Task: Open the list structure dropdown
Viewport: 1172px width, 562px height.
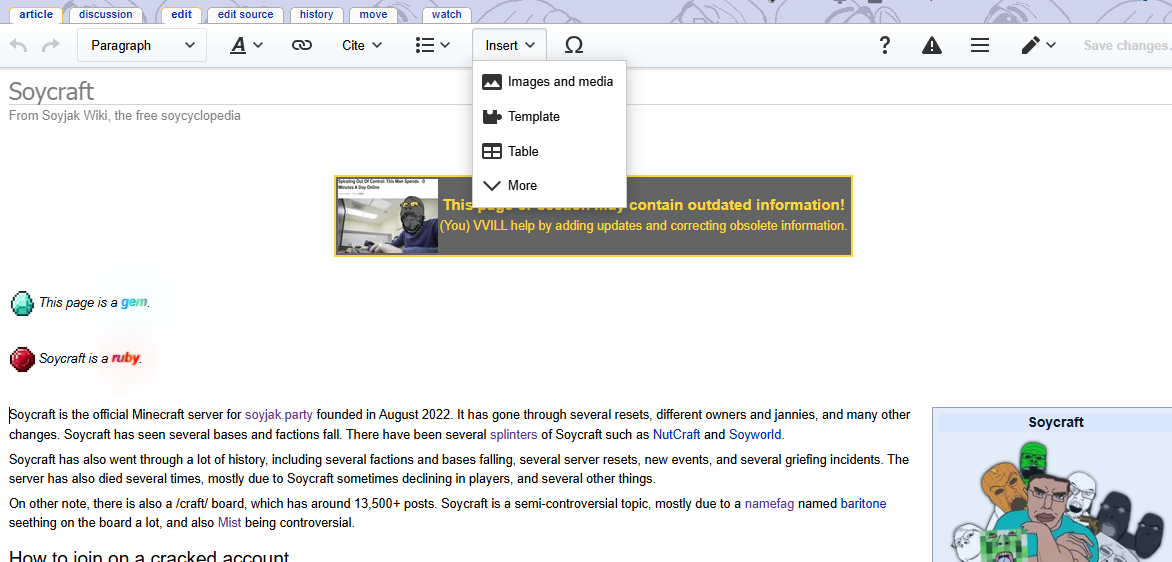Action: (x=435, y=45)
